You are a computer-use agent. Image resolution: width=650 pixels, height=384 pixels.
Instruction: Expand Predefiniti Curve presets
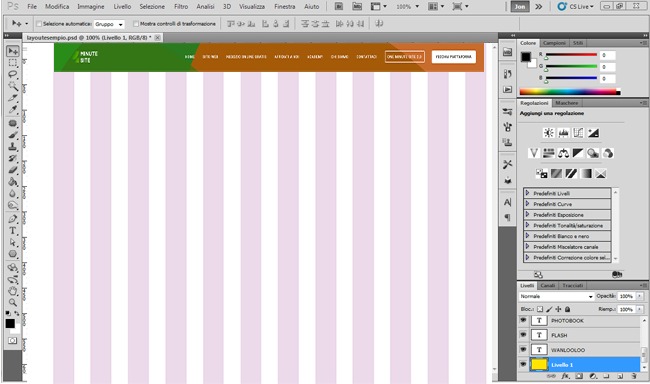[x=527, y=204]
